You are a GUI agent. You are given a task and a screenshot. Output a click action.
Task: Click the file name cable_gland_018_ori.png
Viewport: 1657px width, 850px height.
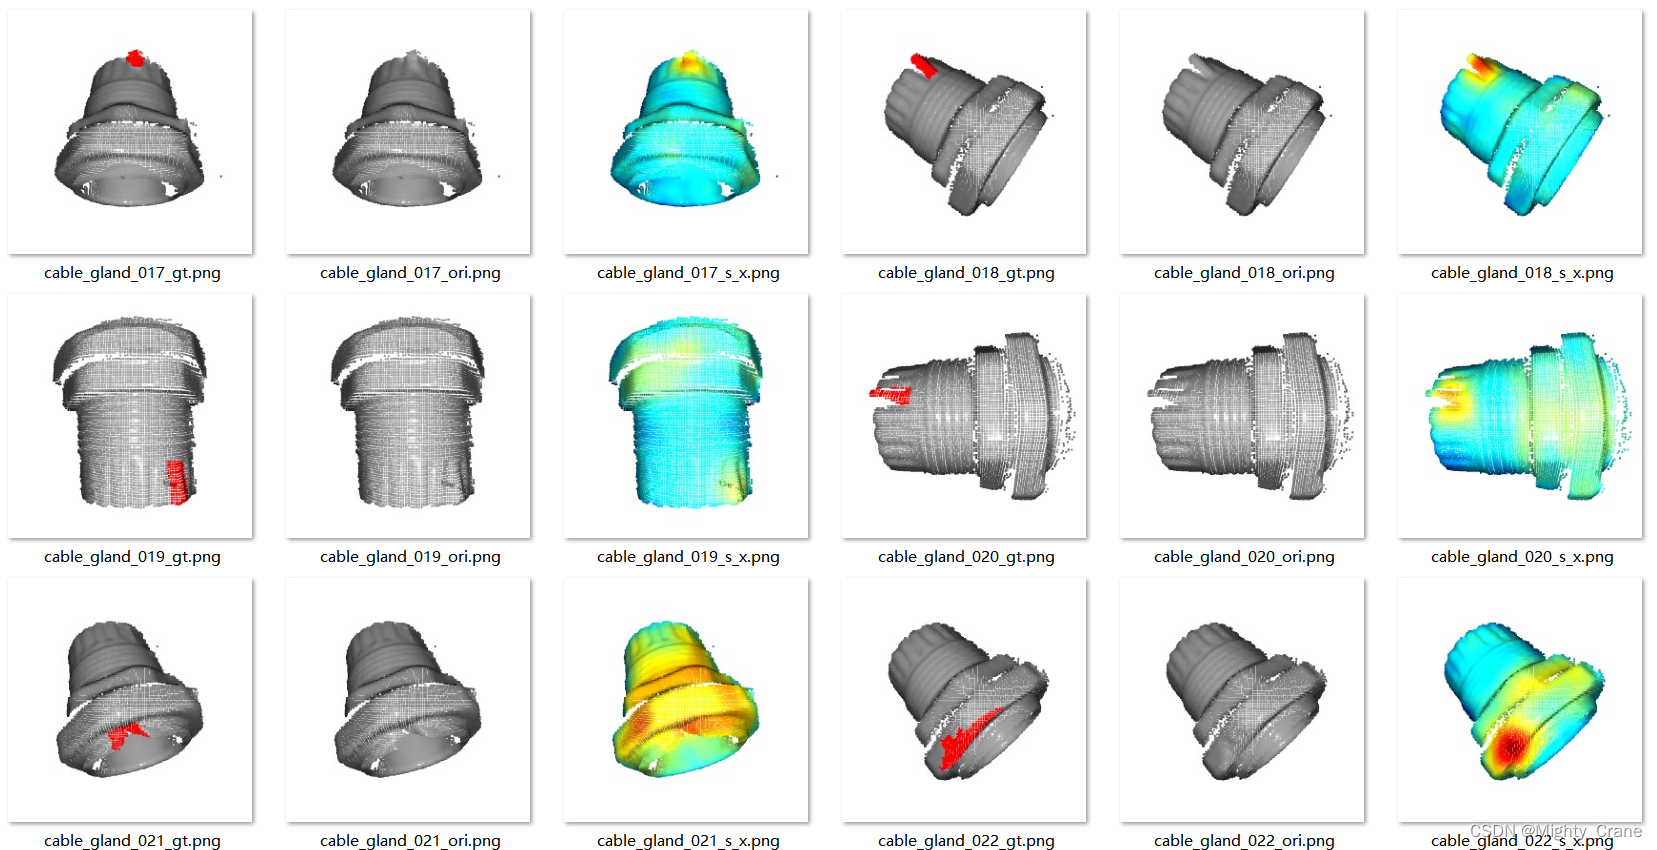click(x=1244, y=273)
